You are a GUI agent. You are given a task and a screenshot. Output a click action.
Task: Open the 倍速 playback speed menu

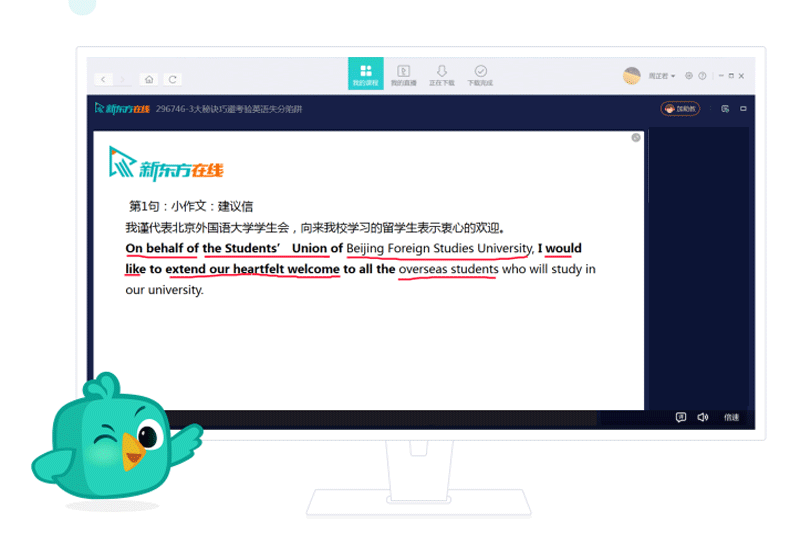(731, 417)
